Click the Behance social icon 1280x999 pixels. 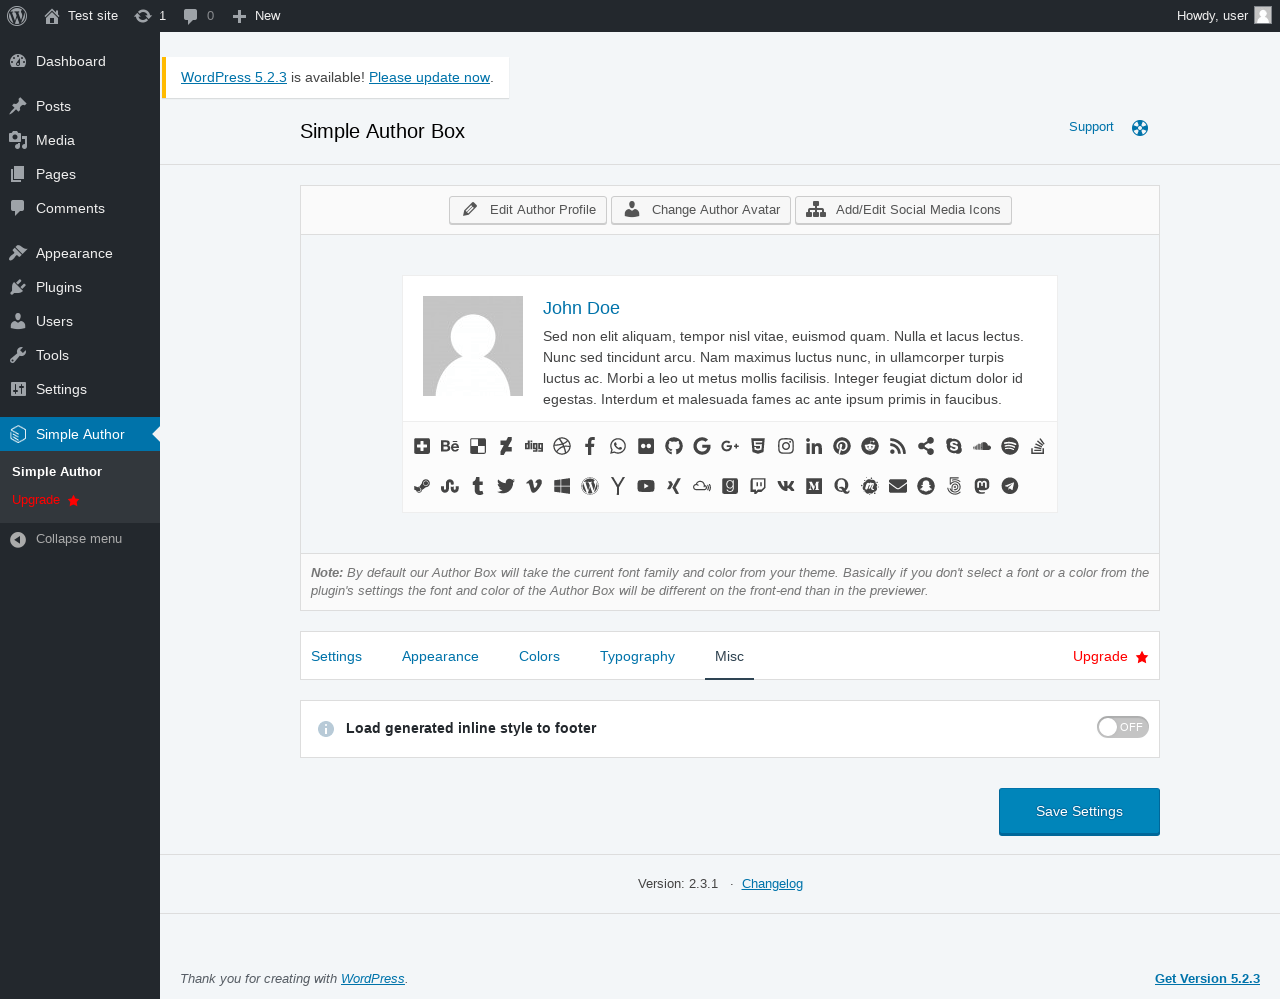(x=450, y=446)
